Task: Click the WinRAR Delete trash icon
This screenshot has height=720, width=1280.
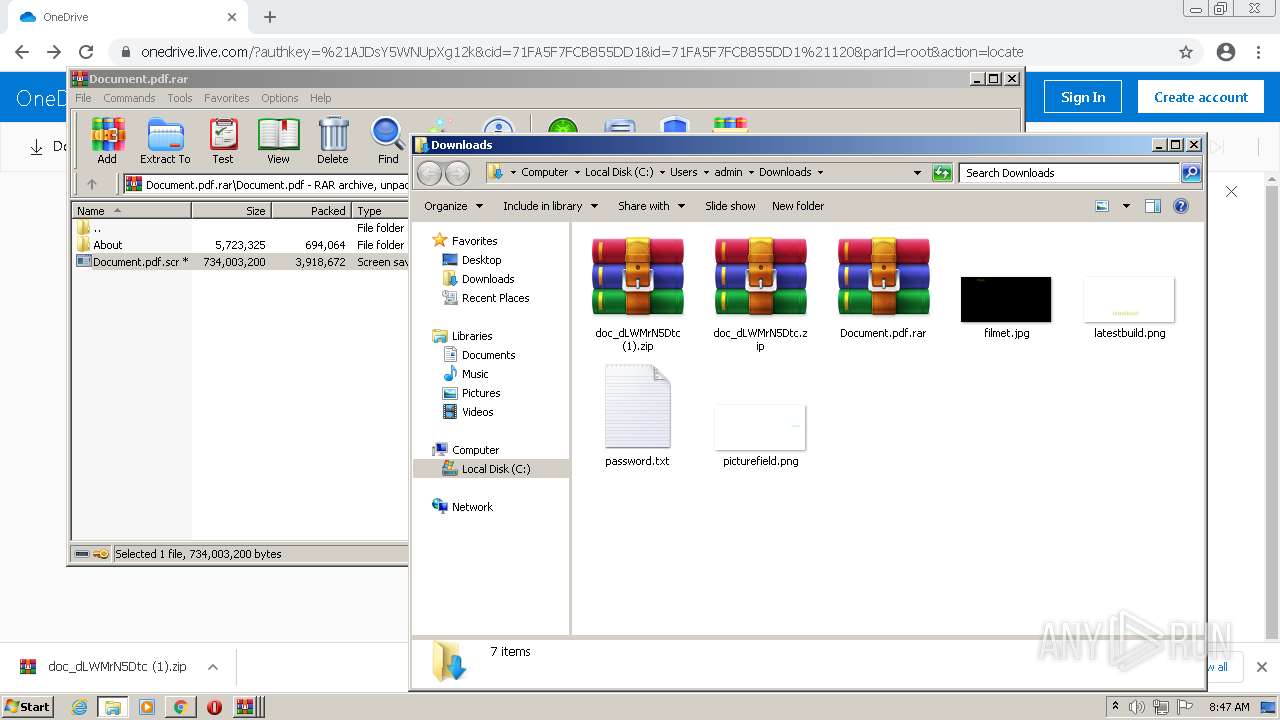Action: 333,140
